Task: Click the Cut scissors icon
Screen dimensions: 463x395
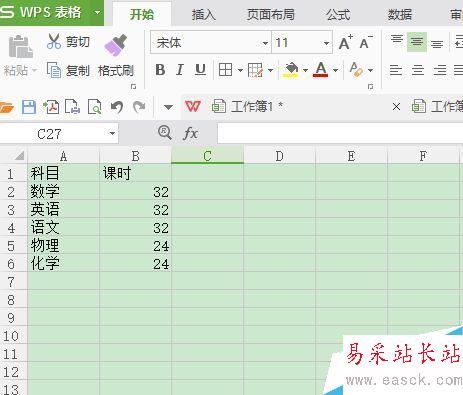Action: coord(54,41)
